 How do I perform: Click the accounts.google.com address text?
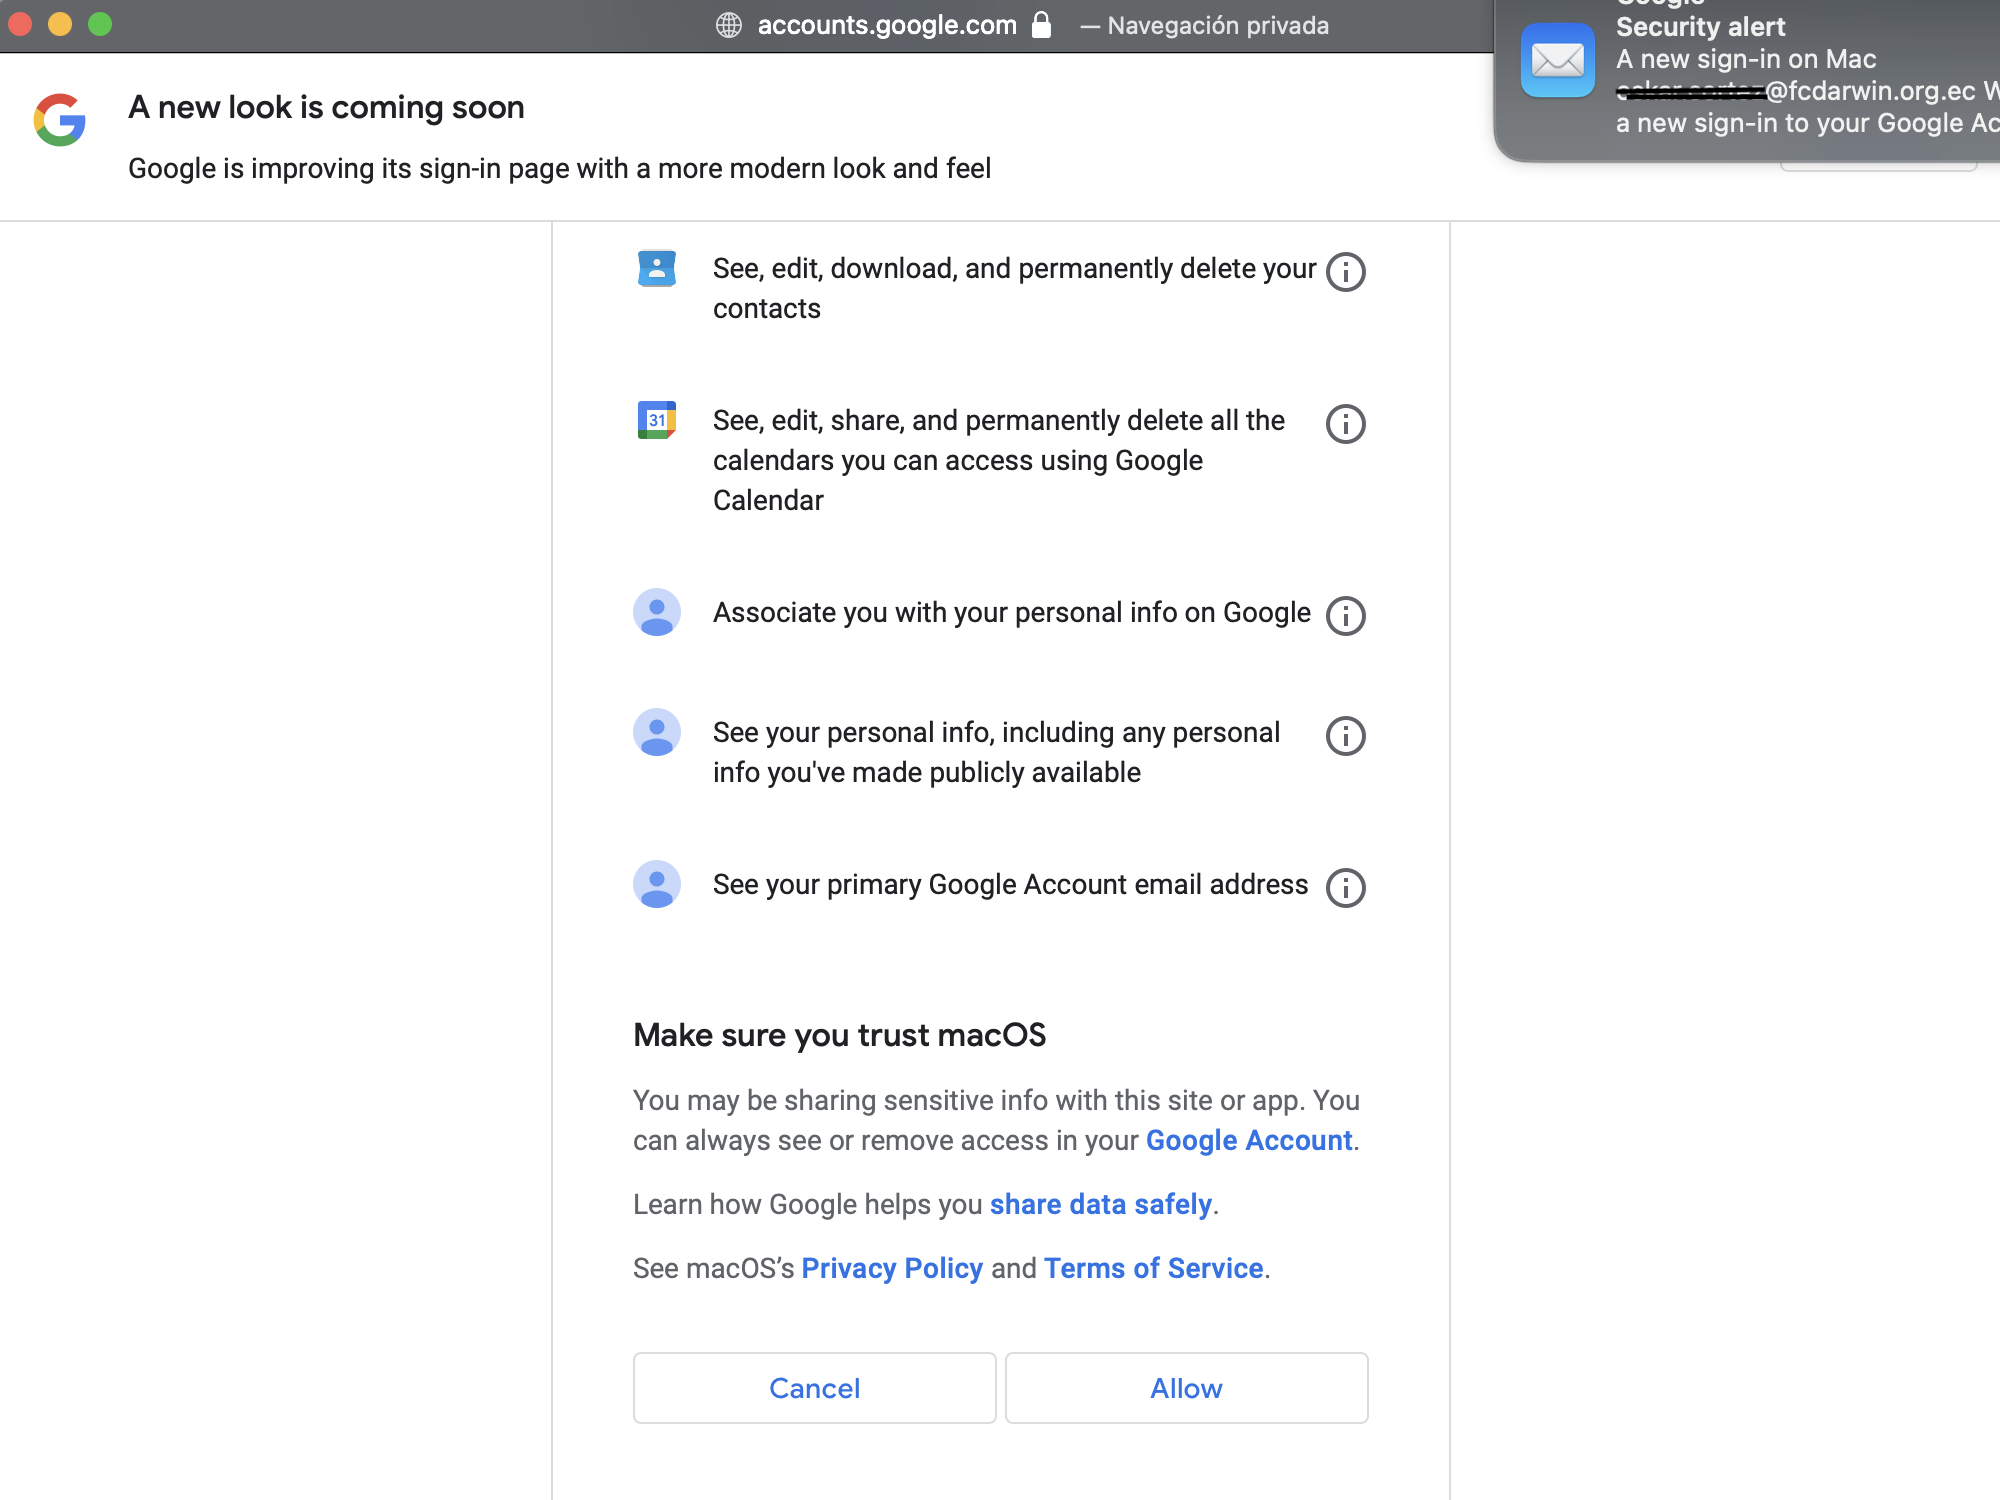(887, 25)
